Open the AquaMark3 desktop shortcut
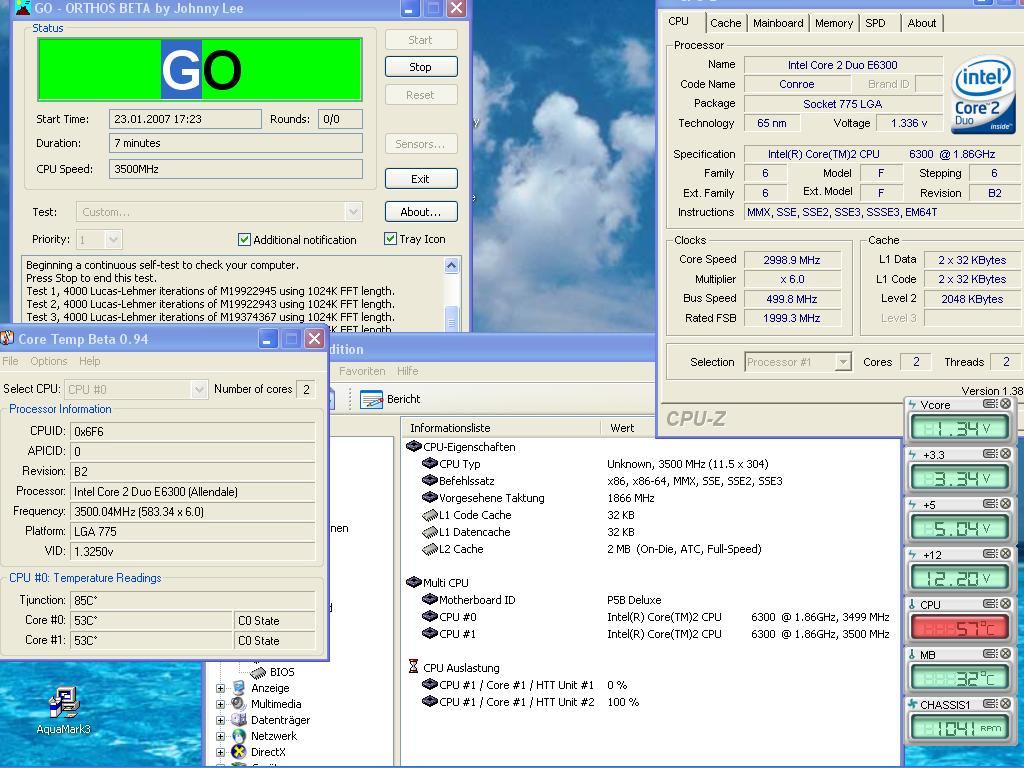Screen dimensions: 1024x768 point(63,711)
